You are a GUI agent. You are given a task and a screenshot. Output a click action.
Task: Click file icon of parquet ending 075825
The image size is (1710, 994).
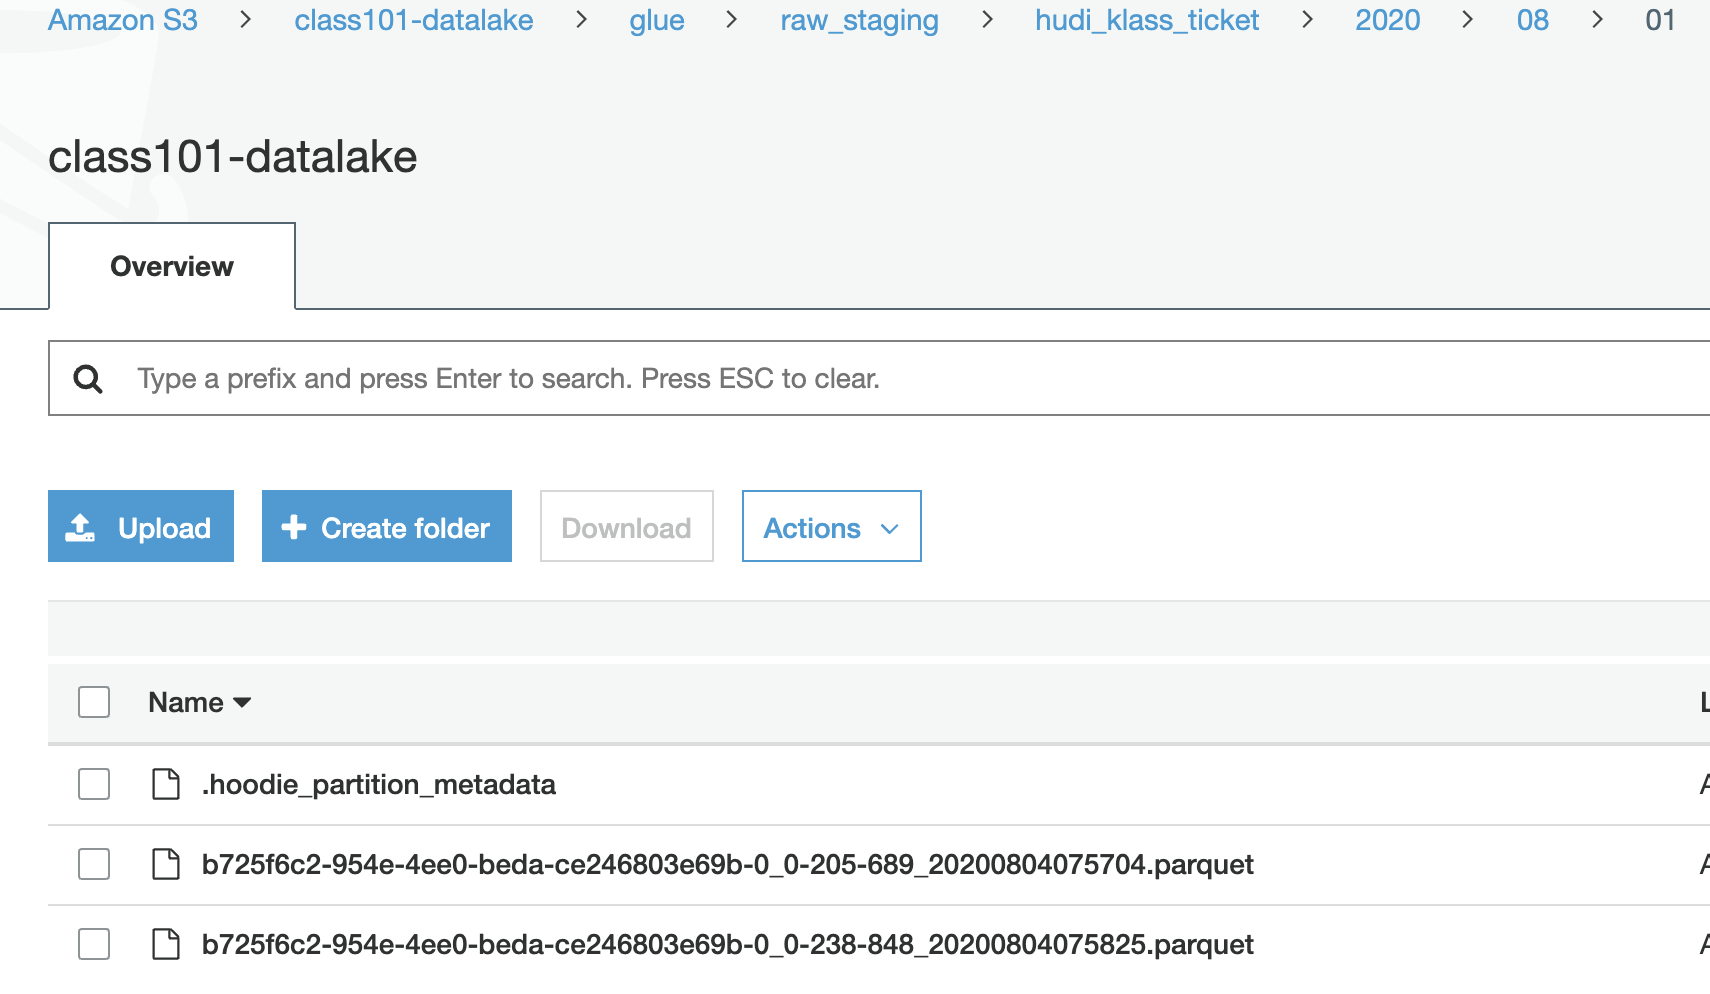(x=166, y=944)
